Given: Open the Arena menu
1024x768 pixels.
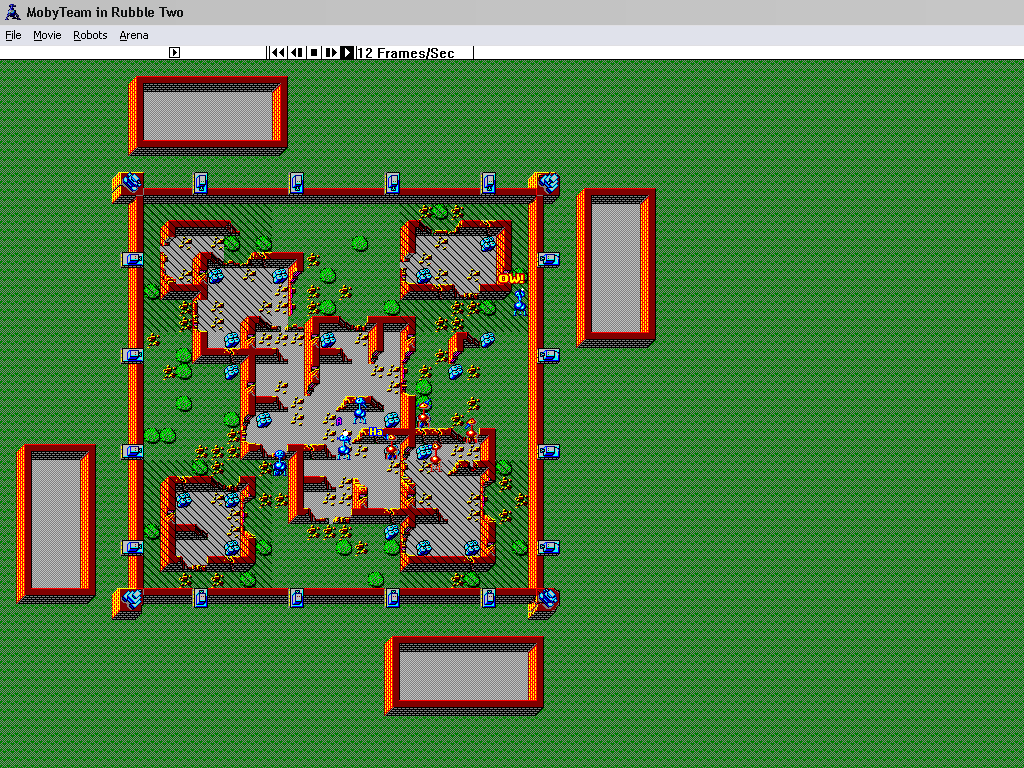Looking at the screenshot, I should tap(134, 35).
